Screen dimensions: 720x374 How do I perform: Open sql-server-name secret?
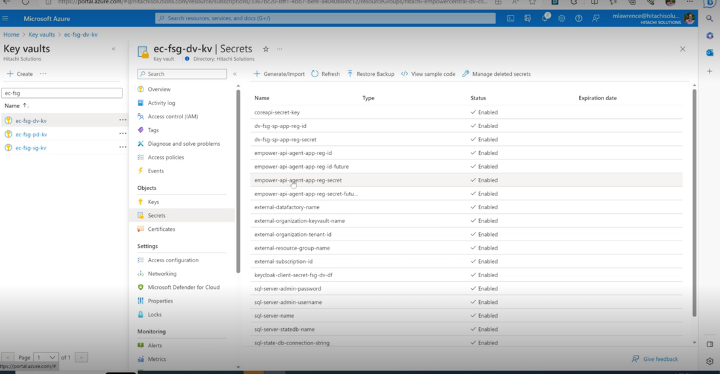coord(274,316)
